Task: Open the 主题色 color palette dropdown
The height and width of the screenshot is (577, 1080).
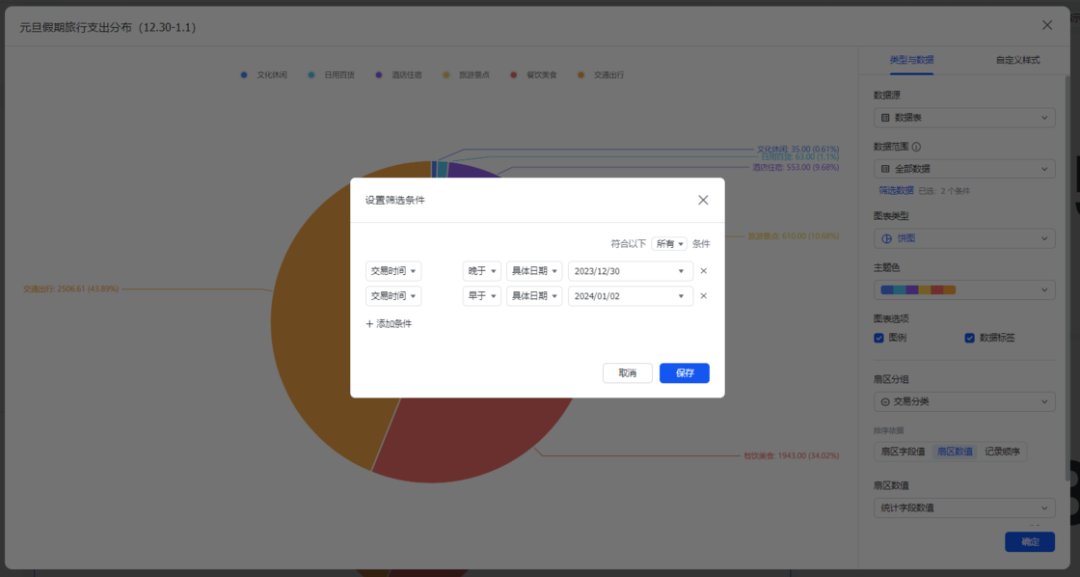Action: coord(964,290)
